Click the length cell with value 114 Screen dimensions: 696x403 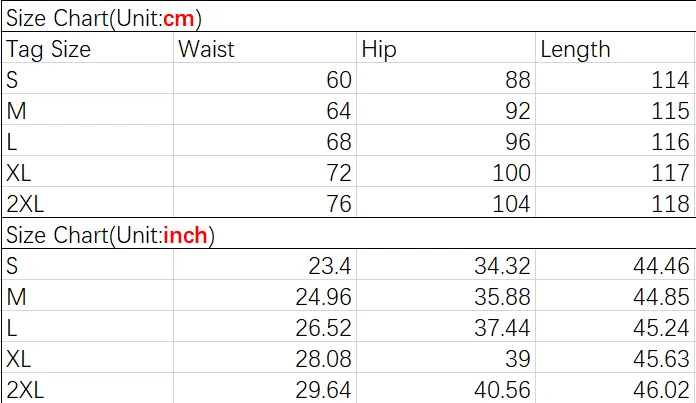coord(615,79)
